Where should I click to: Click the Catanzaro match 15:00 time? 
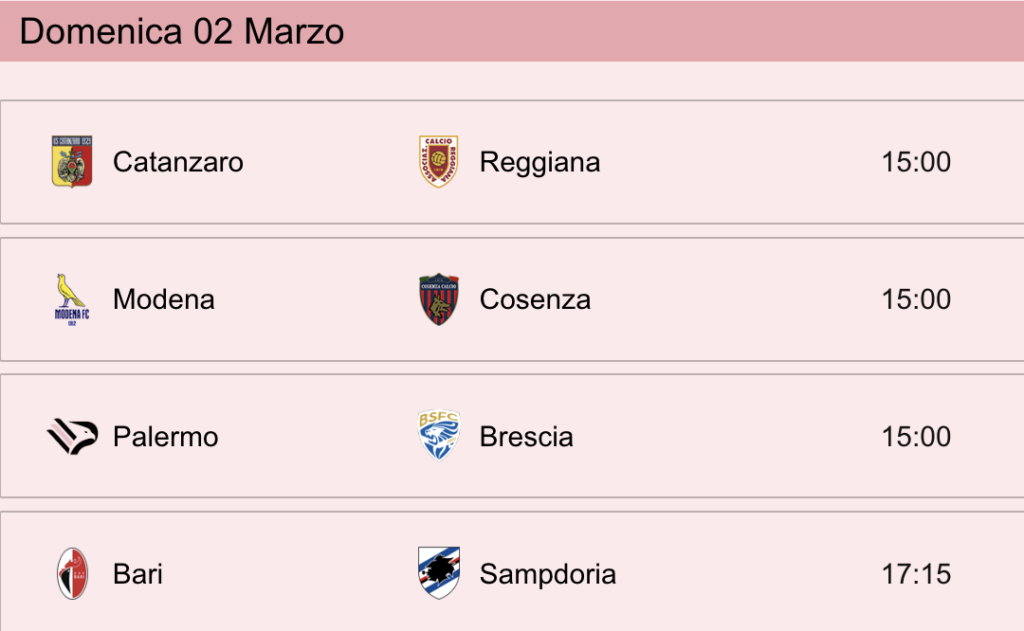pyautogui.click(x=916, y=162)
